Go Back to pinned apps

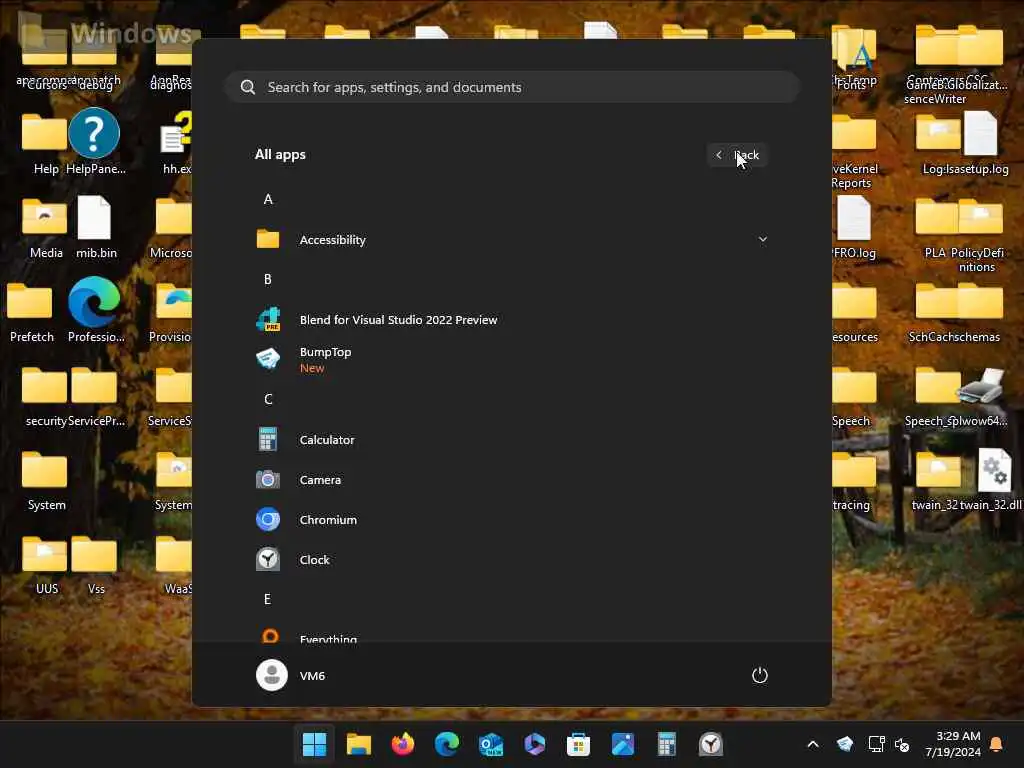[737, 155]
